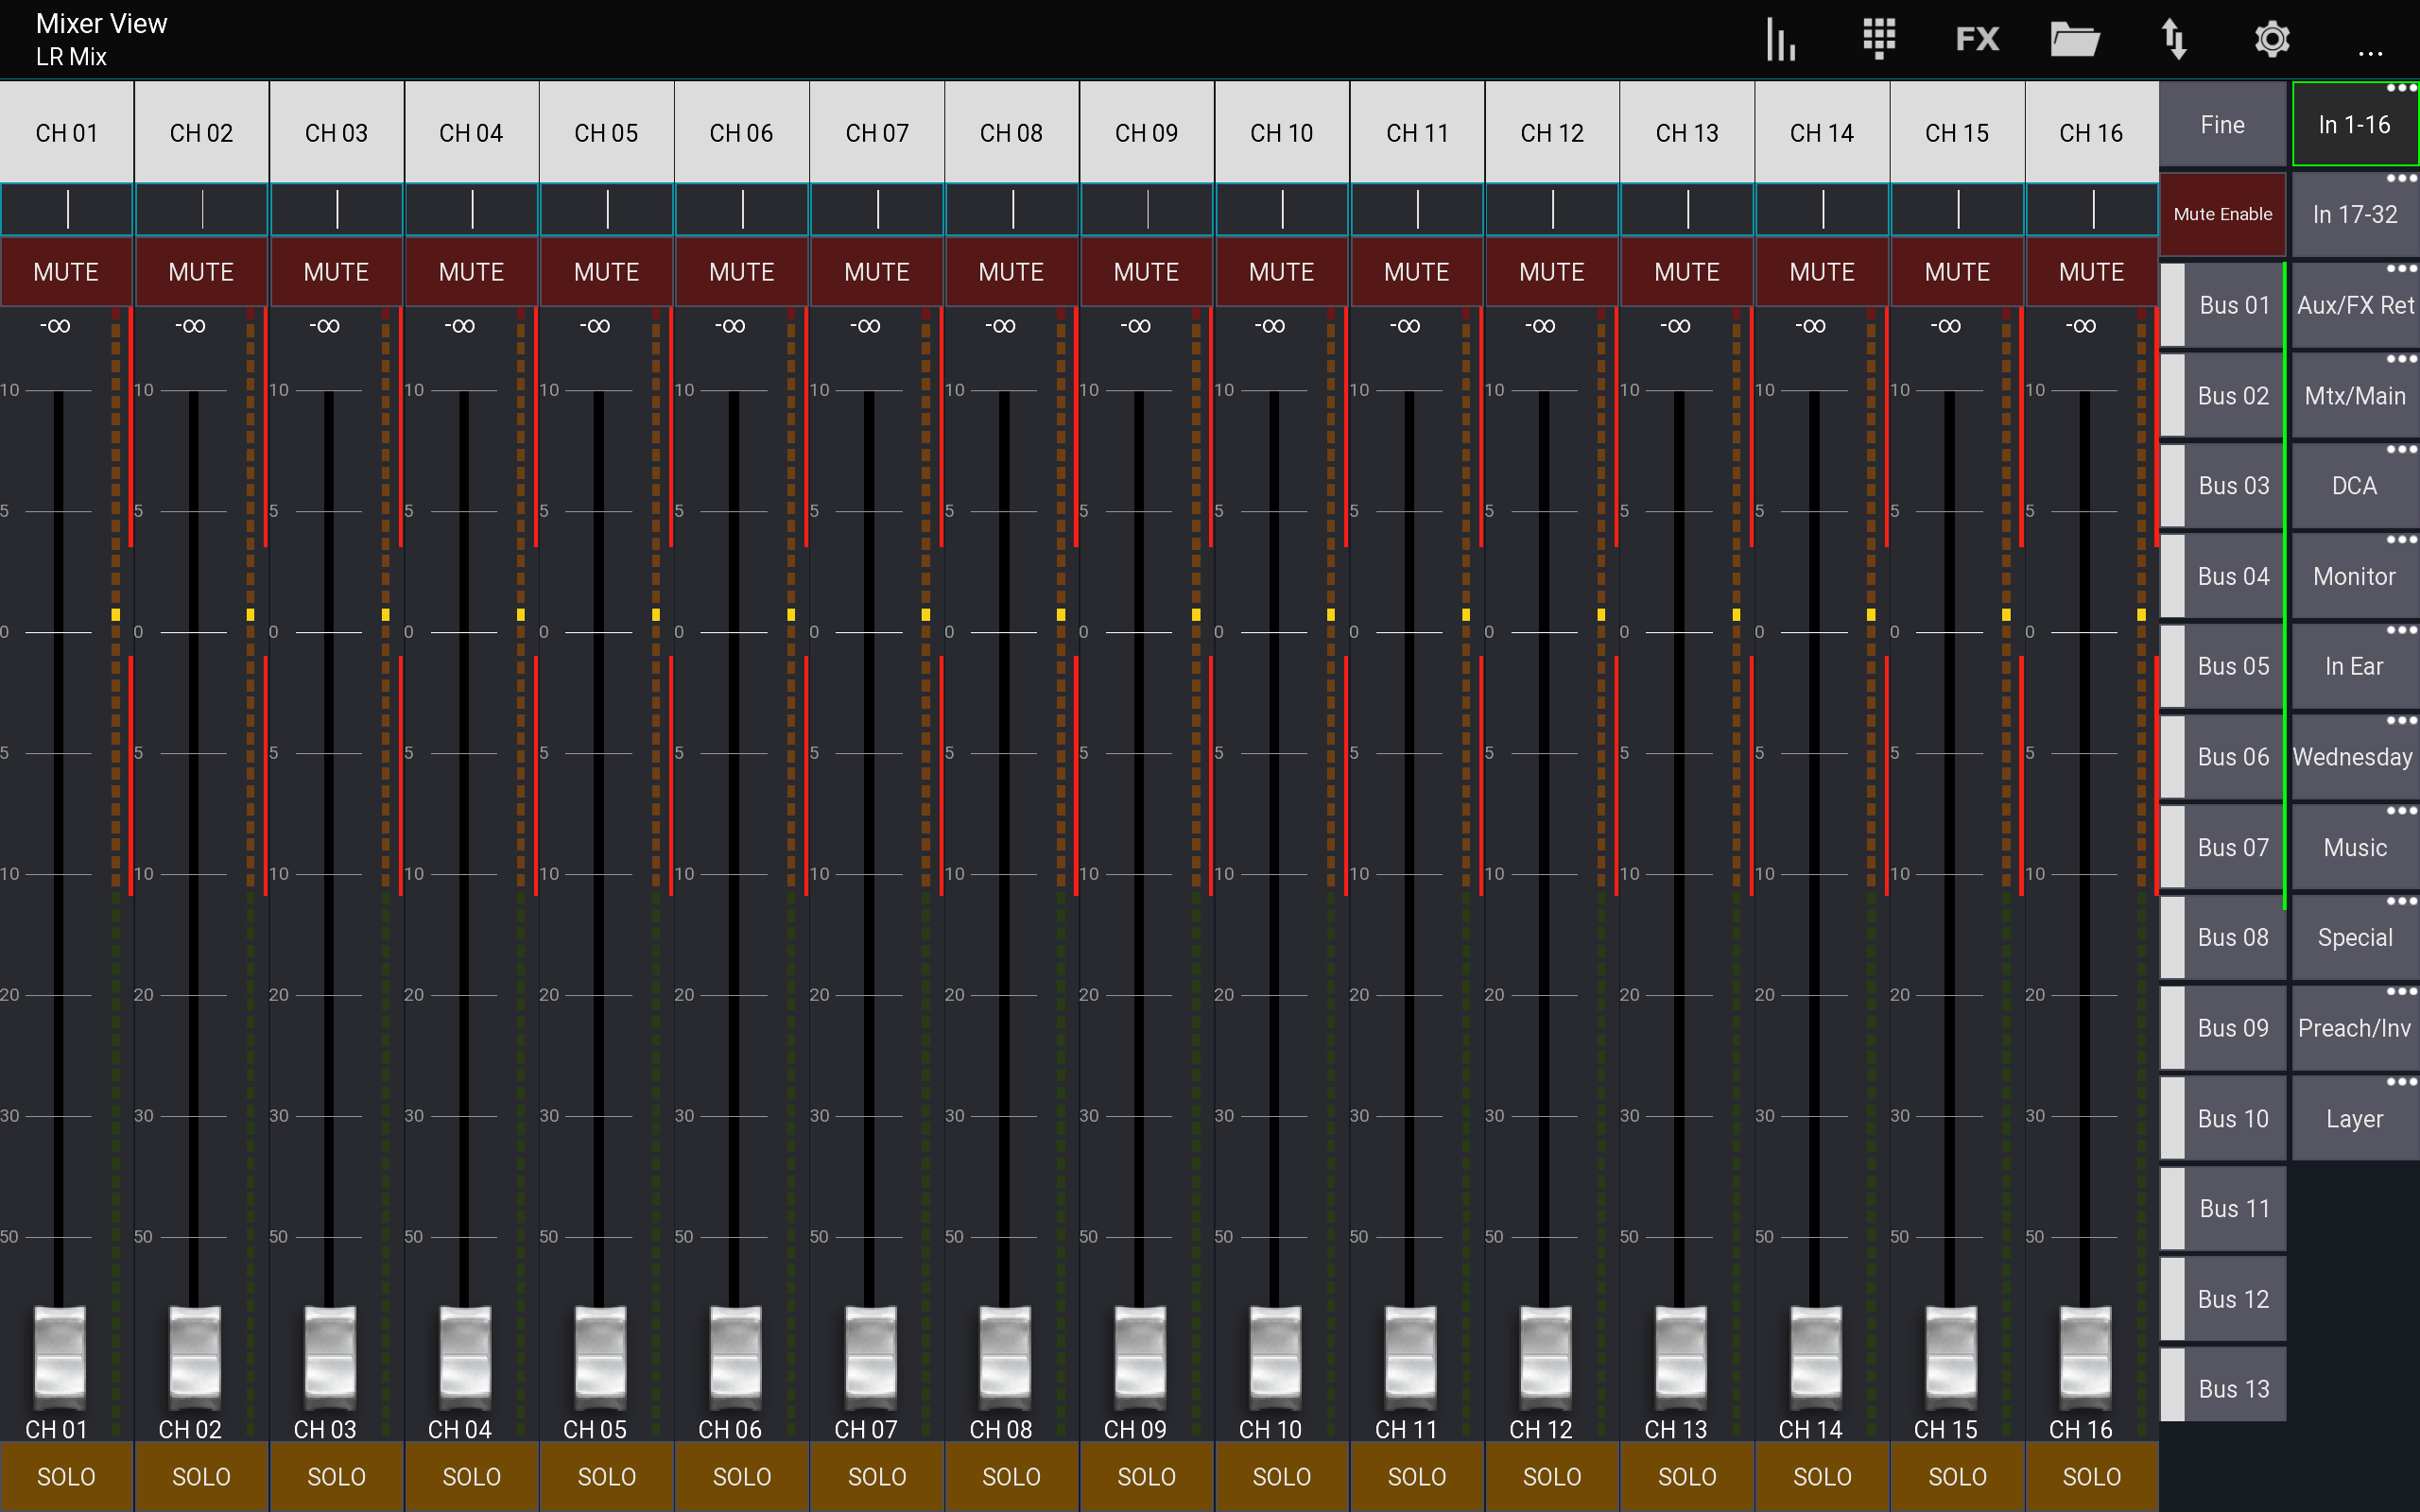Open the overflow menu in the top bar
Image resolution: width=2420 pixels, height=1512 pixels.
[2370, 53]
